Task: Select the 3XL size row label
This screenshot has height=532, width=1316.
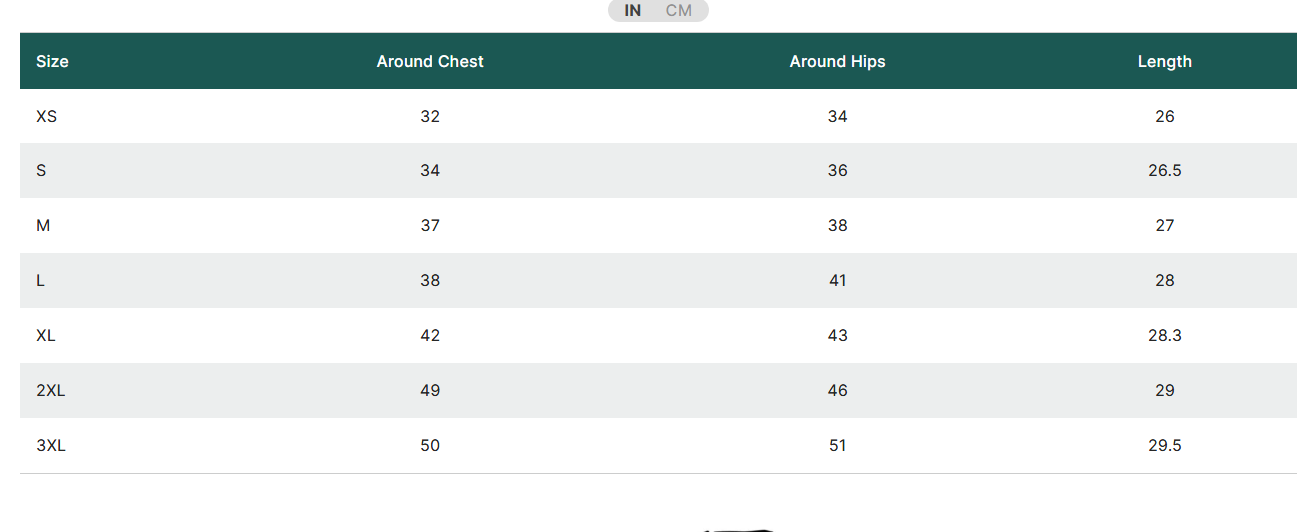Action: pyautogui.click(x=51, y=445)
